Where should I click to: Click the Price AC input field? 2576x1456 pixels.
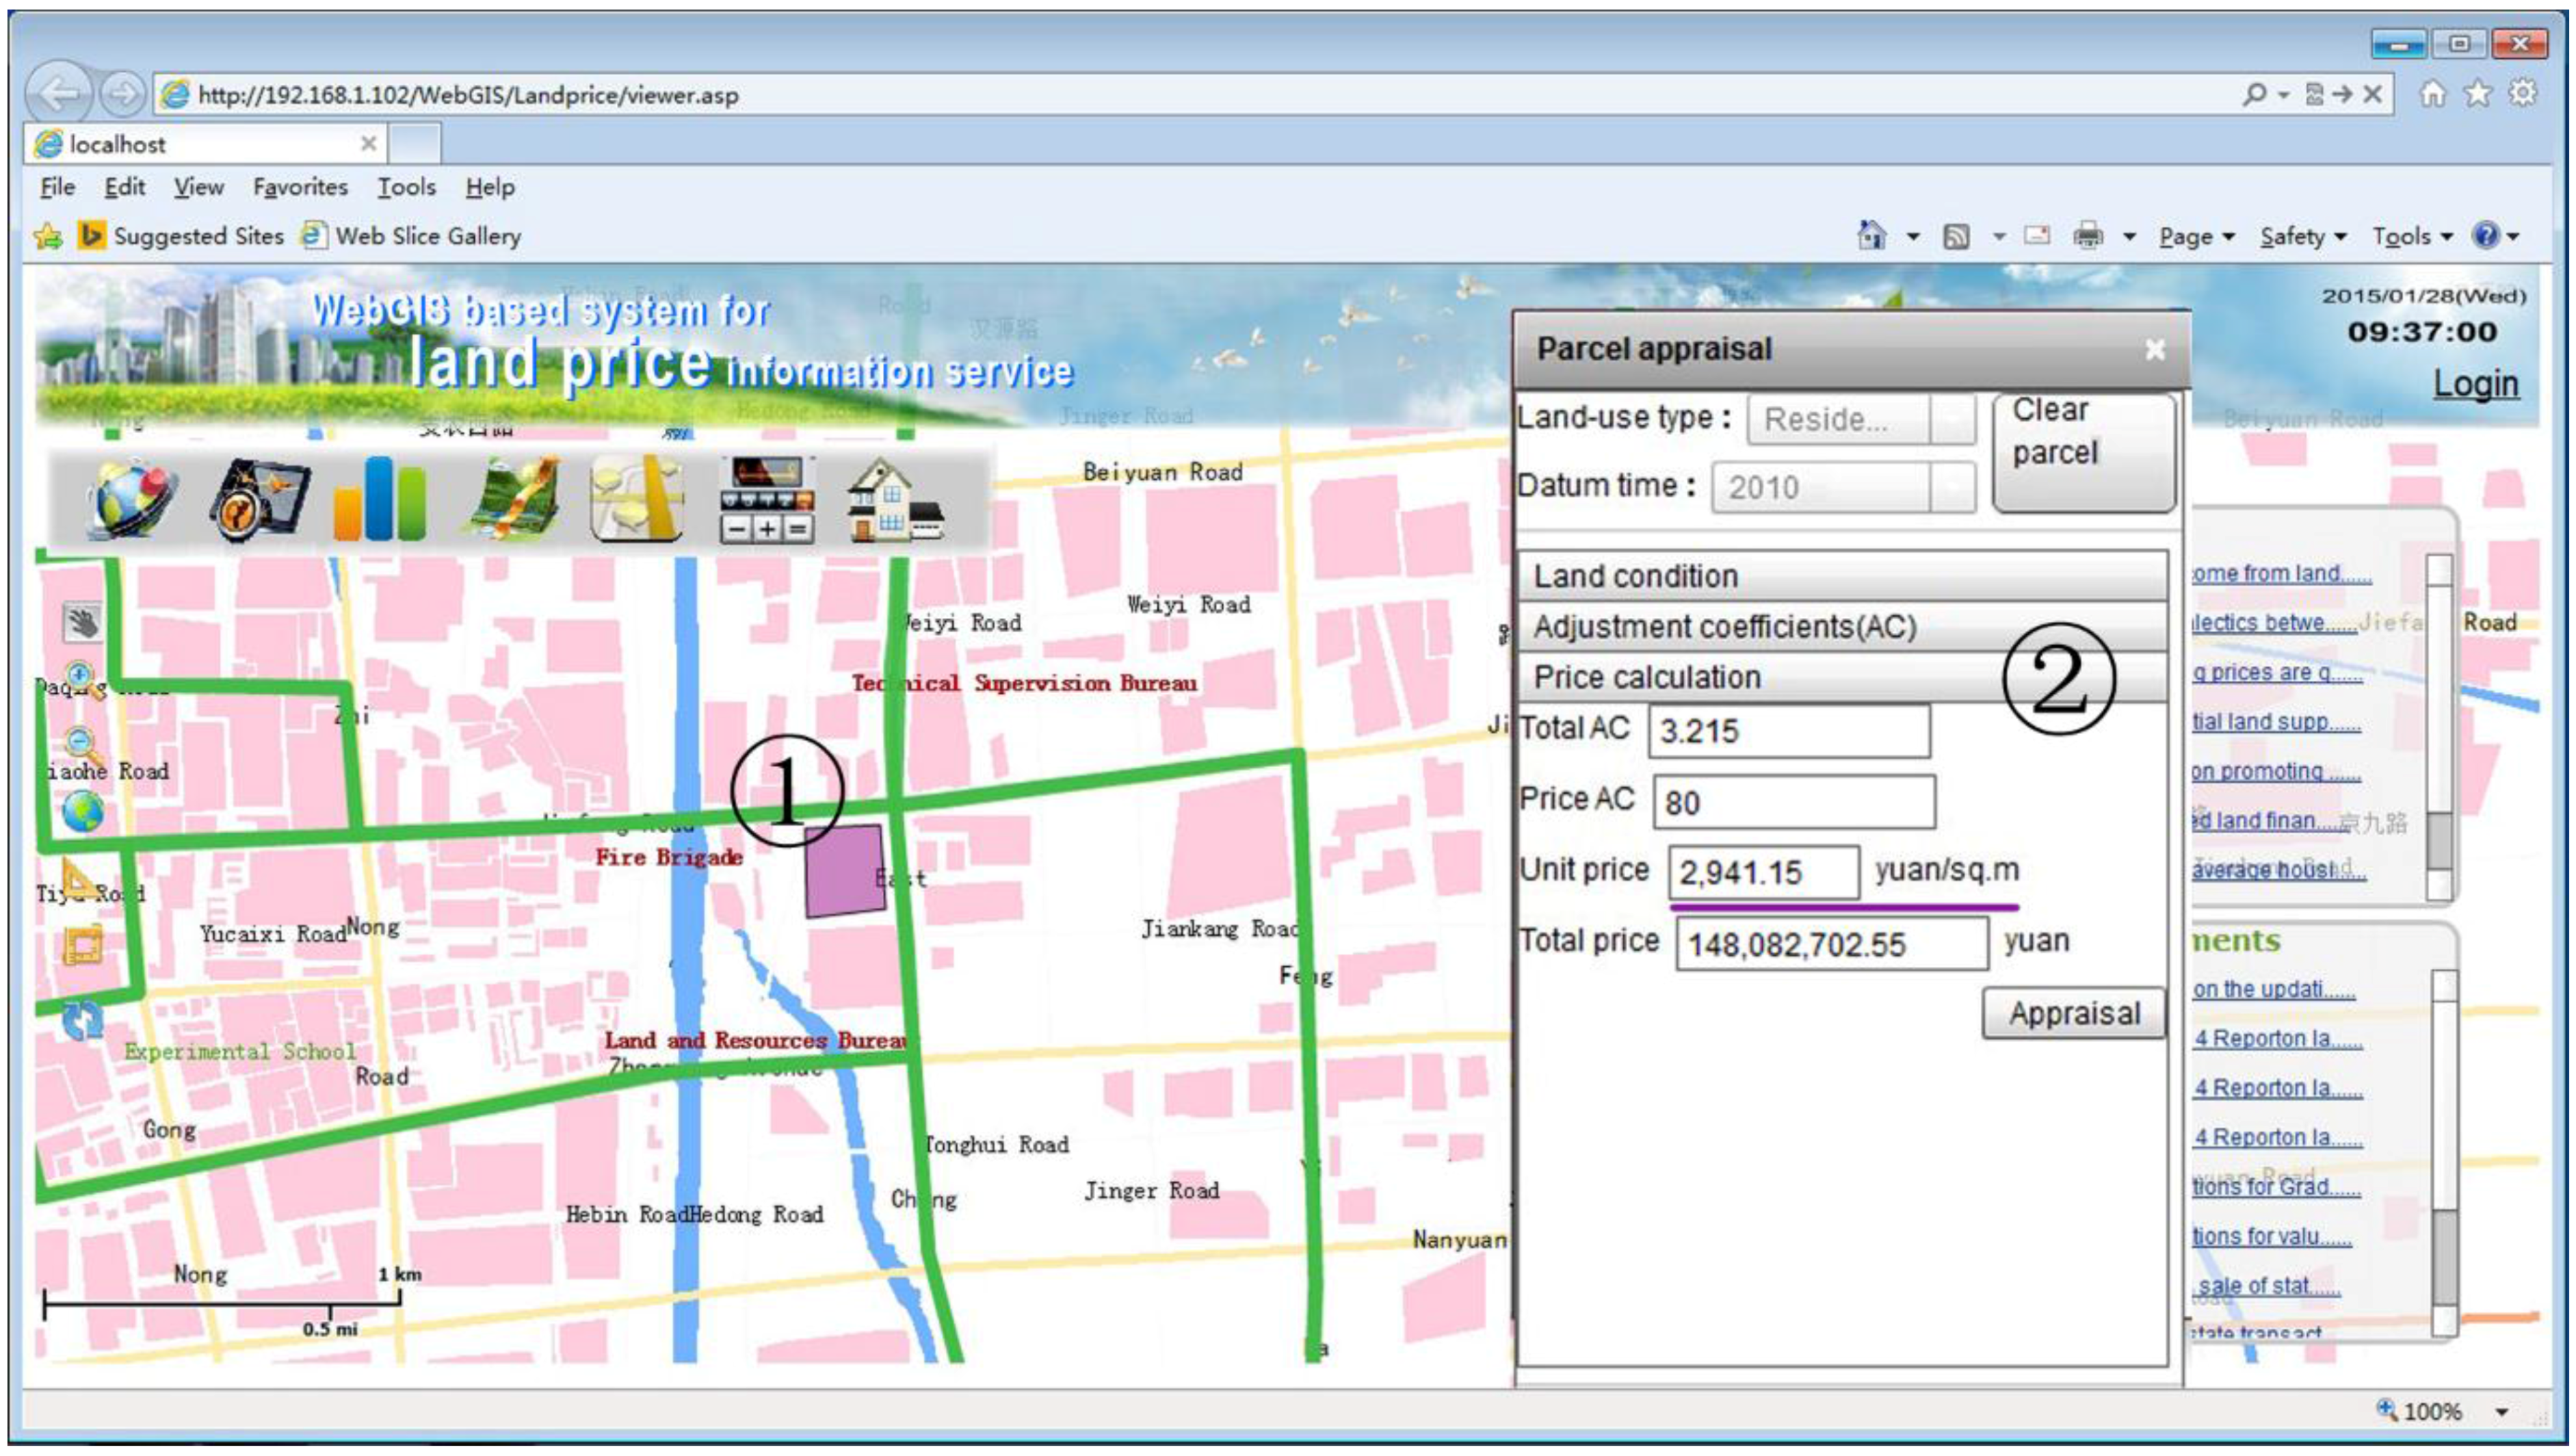tap(1794, 802)
